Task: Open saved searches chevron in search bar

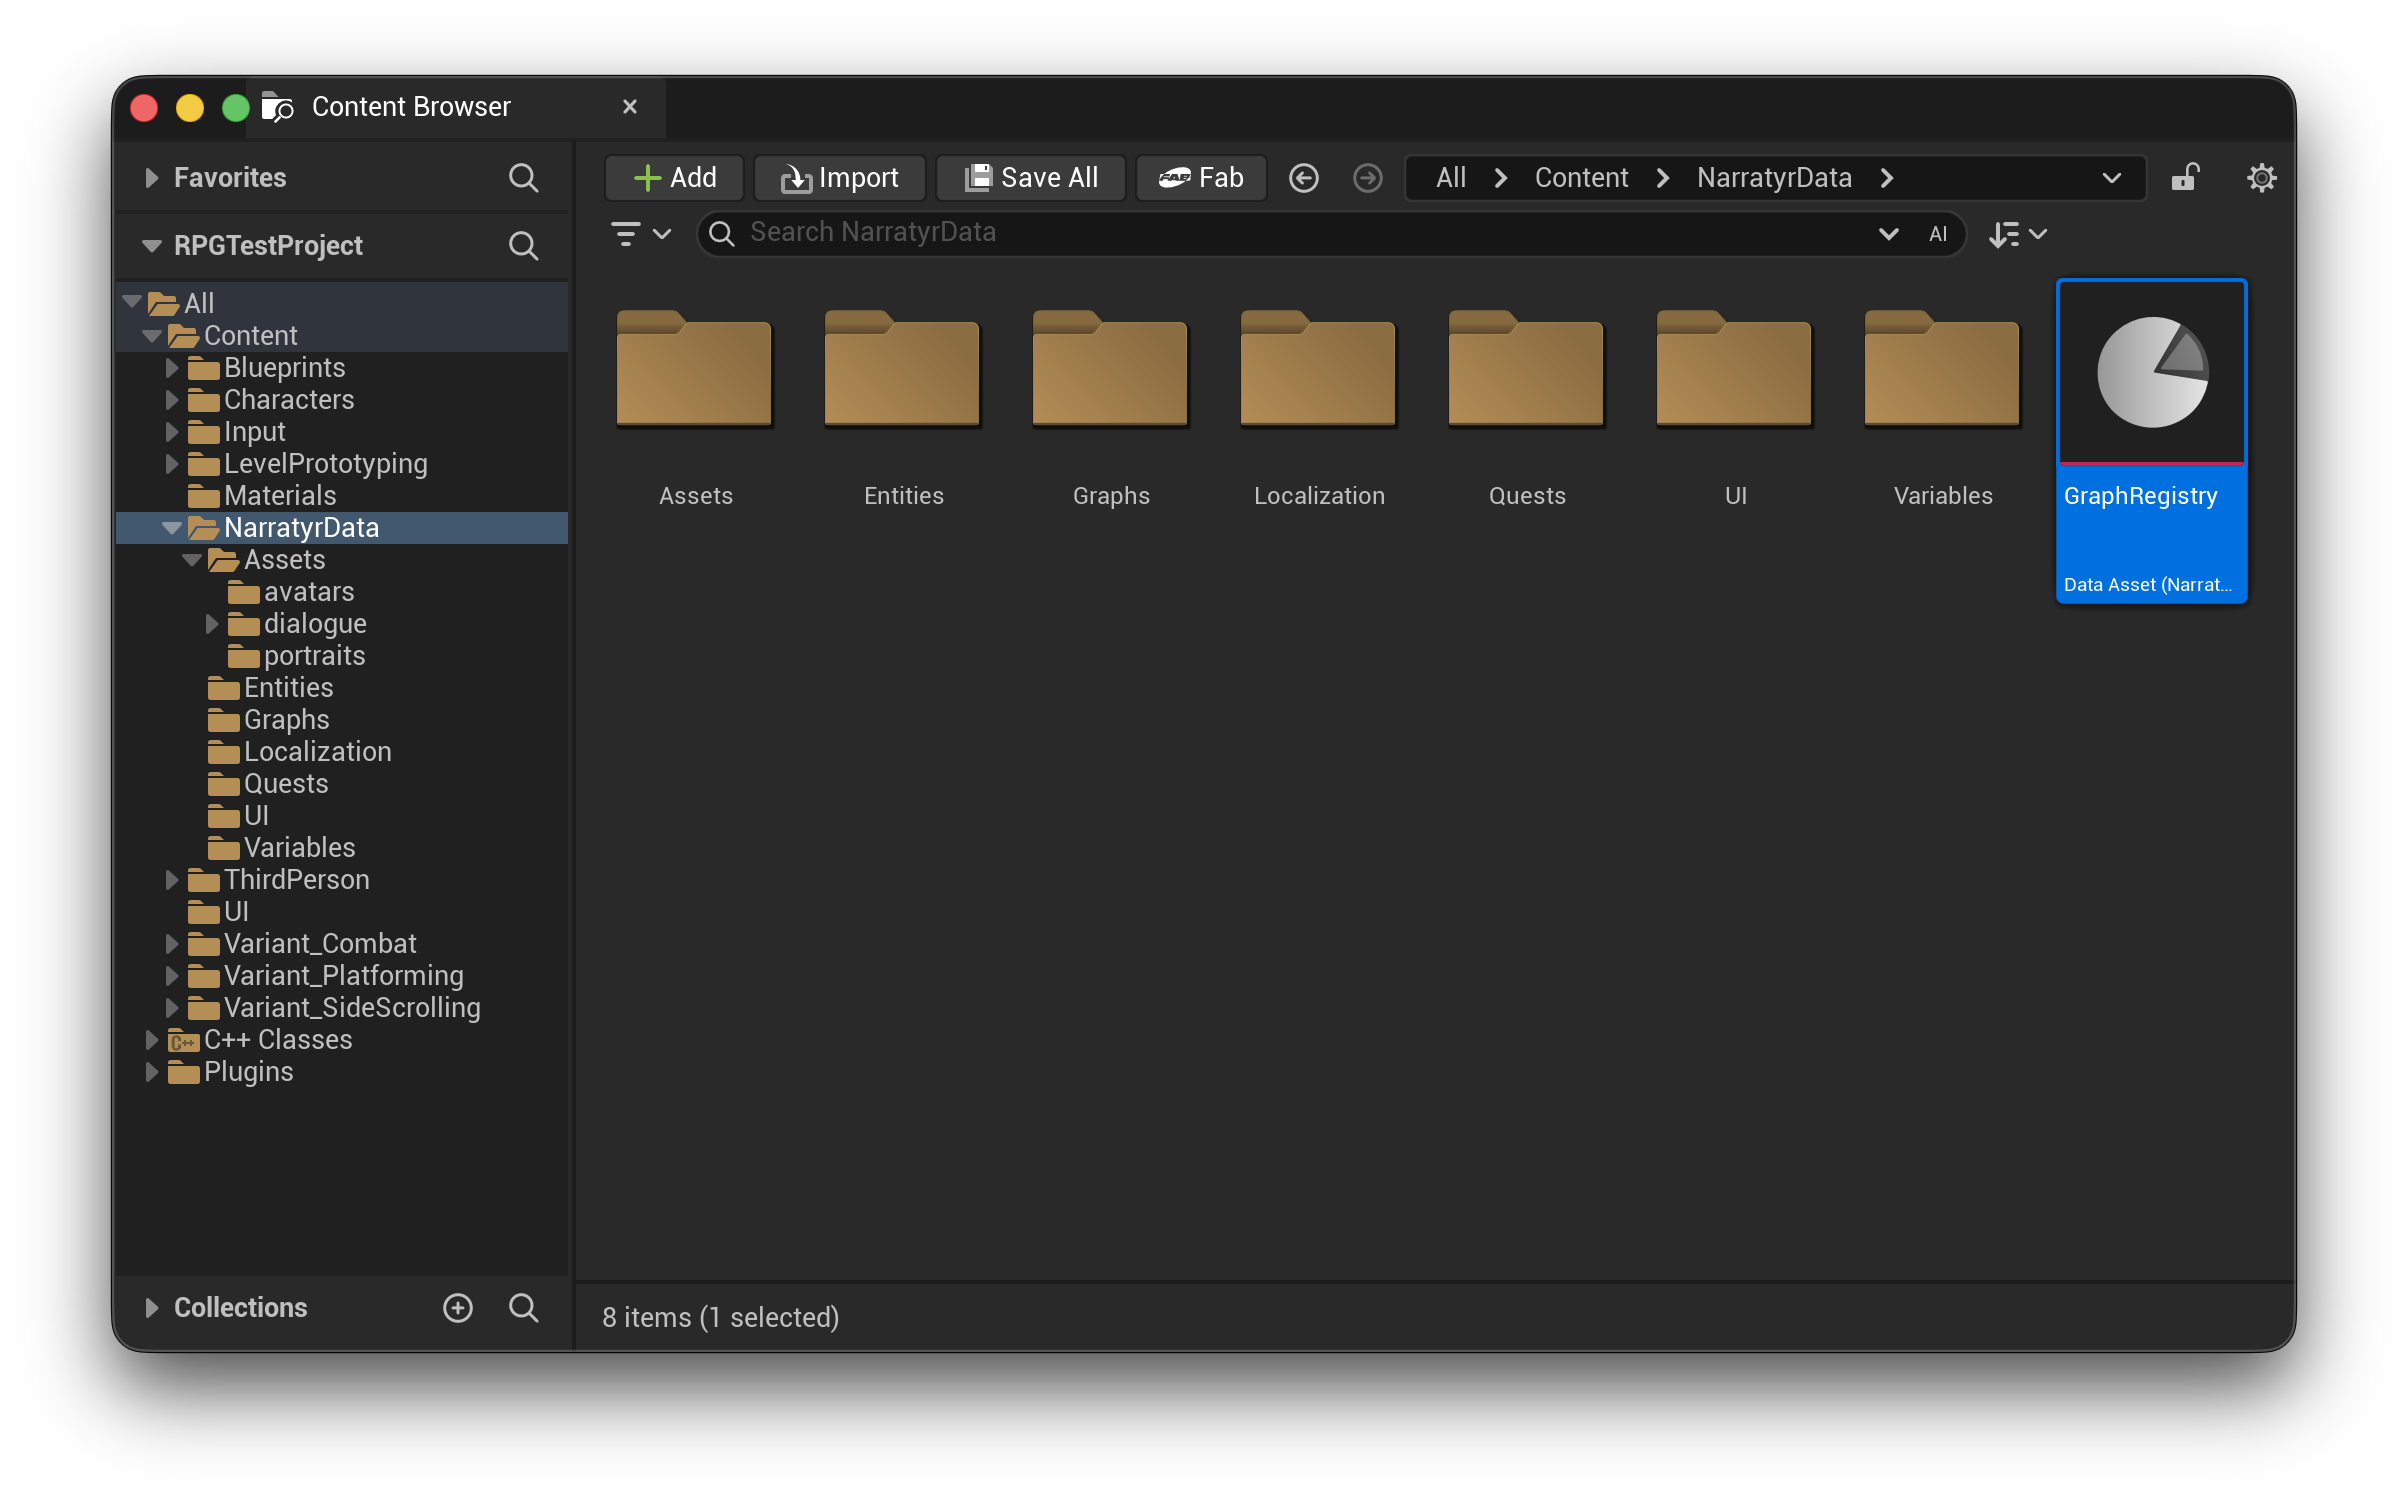Action: 1888,234
